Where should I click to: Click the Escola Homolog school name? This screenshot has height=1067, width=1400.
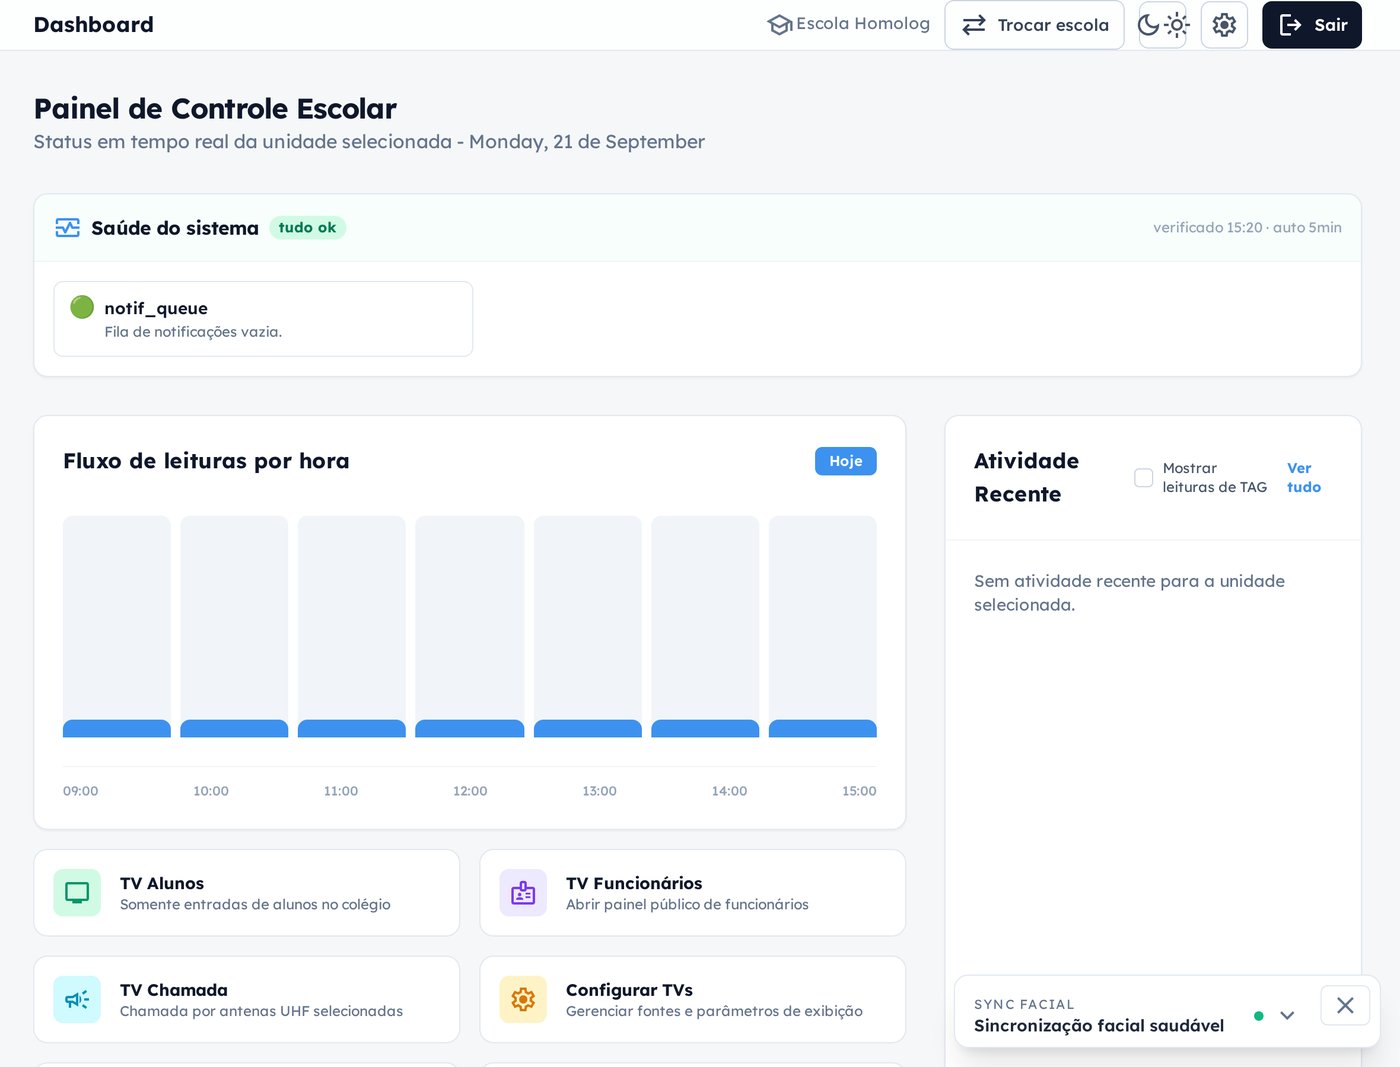point(863,24)
